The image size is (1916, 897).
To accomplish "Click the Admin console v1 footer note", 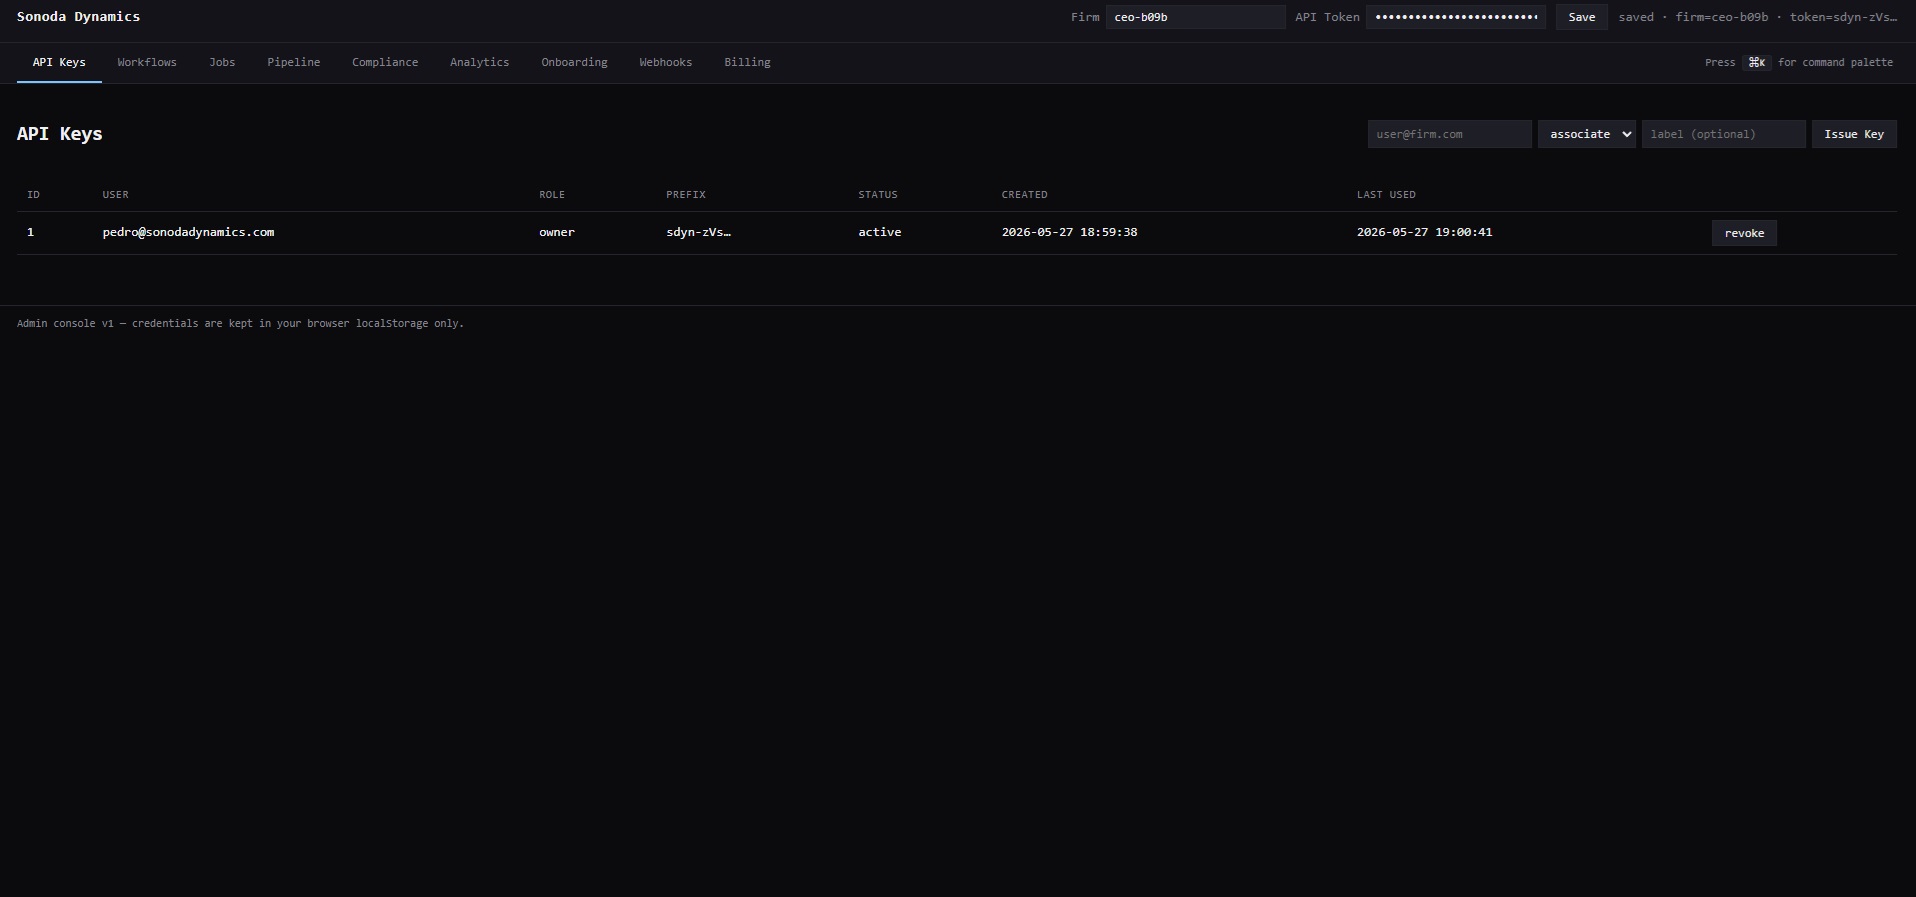I will (240, 324).
